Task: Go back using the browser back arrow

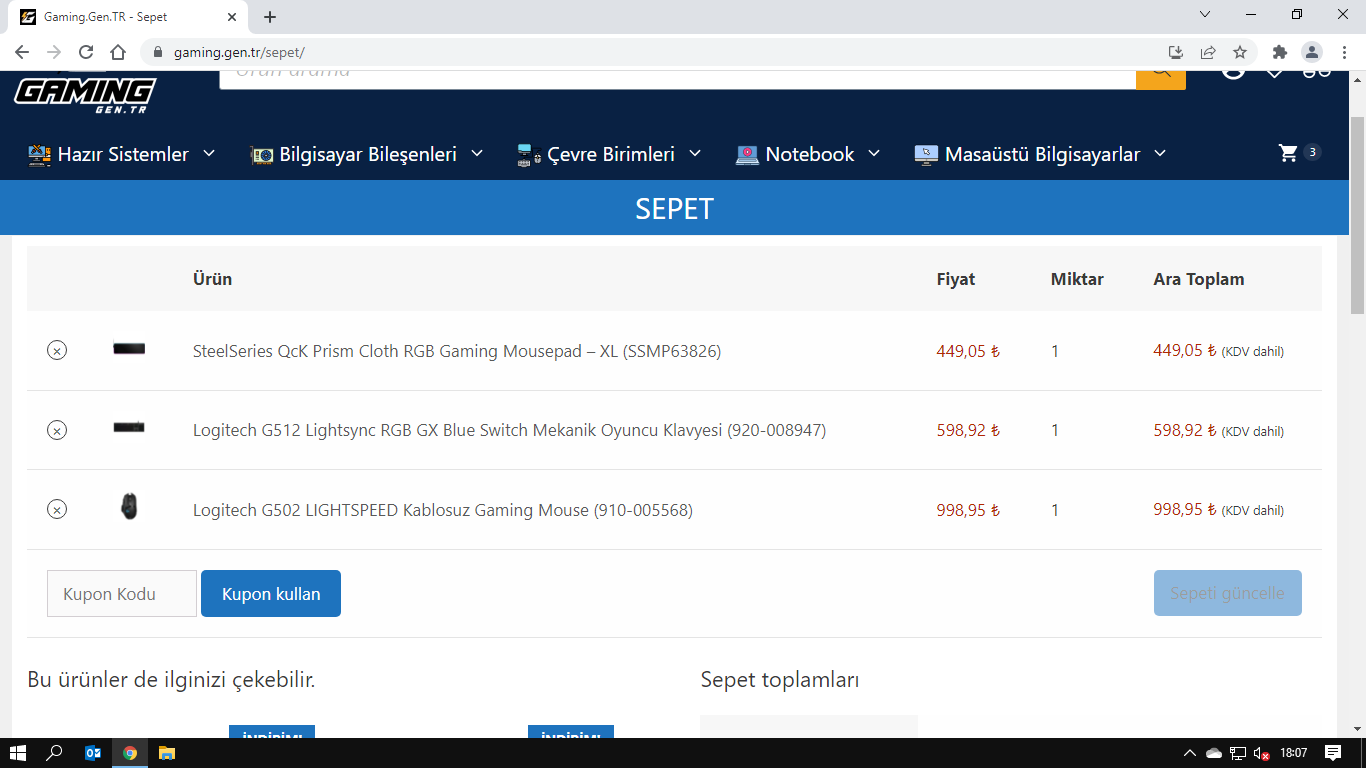Action: 22,52
